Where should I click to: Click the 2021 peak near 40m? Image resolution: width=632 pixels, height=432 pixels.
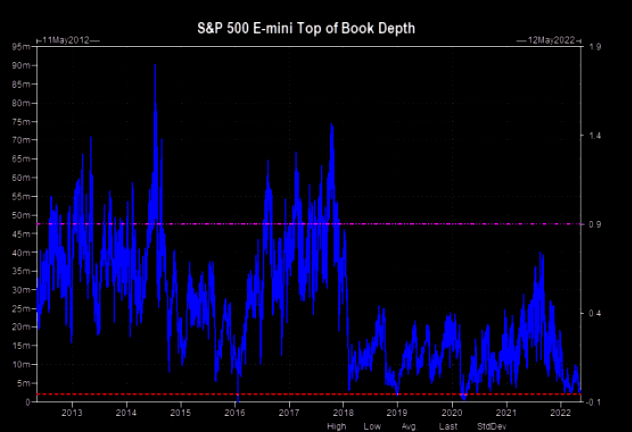pyautogui.click(x=541, y=255)
